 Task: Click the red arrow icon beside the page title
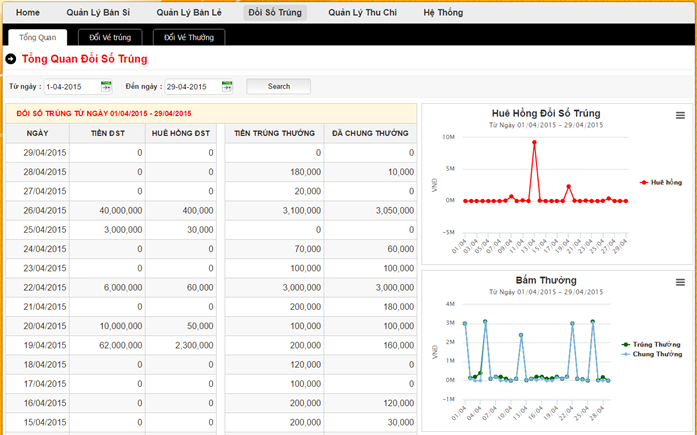click(10, 59)
